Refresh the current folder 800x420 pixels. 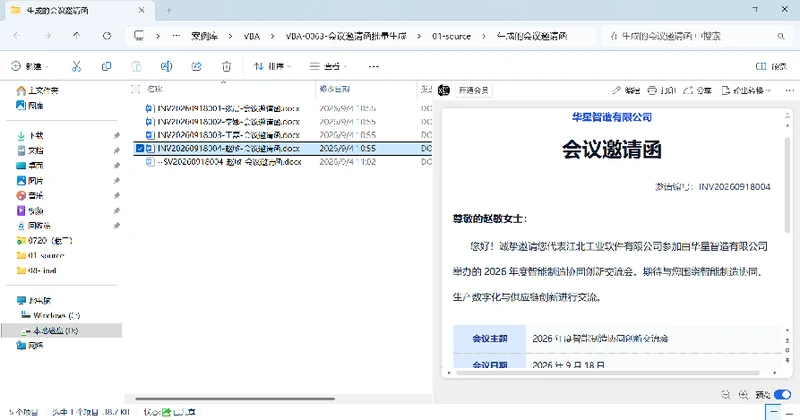[107, 36]
